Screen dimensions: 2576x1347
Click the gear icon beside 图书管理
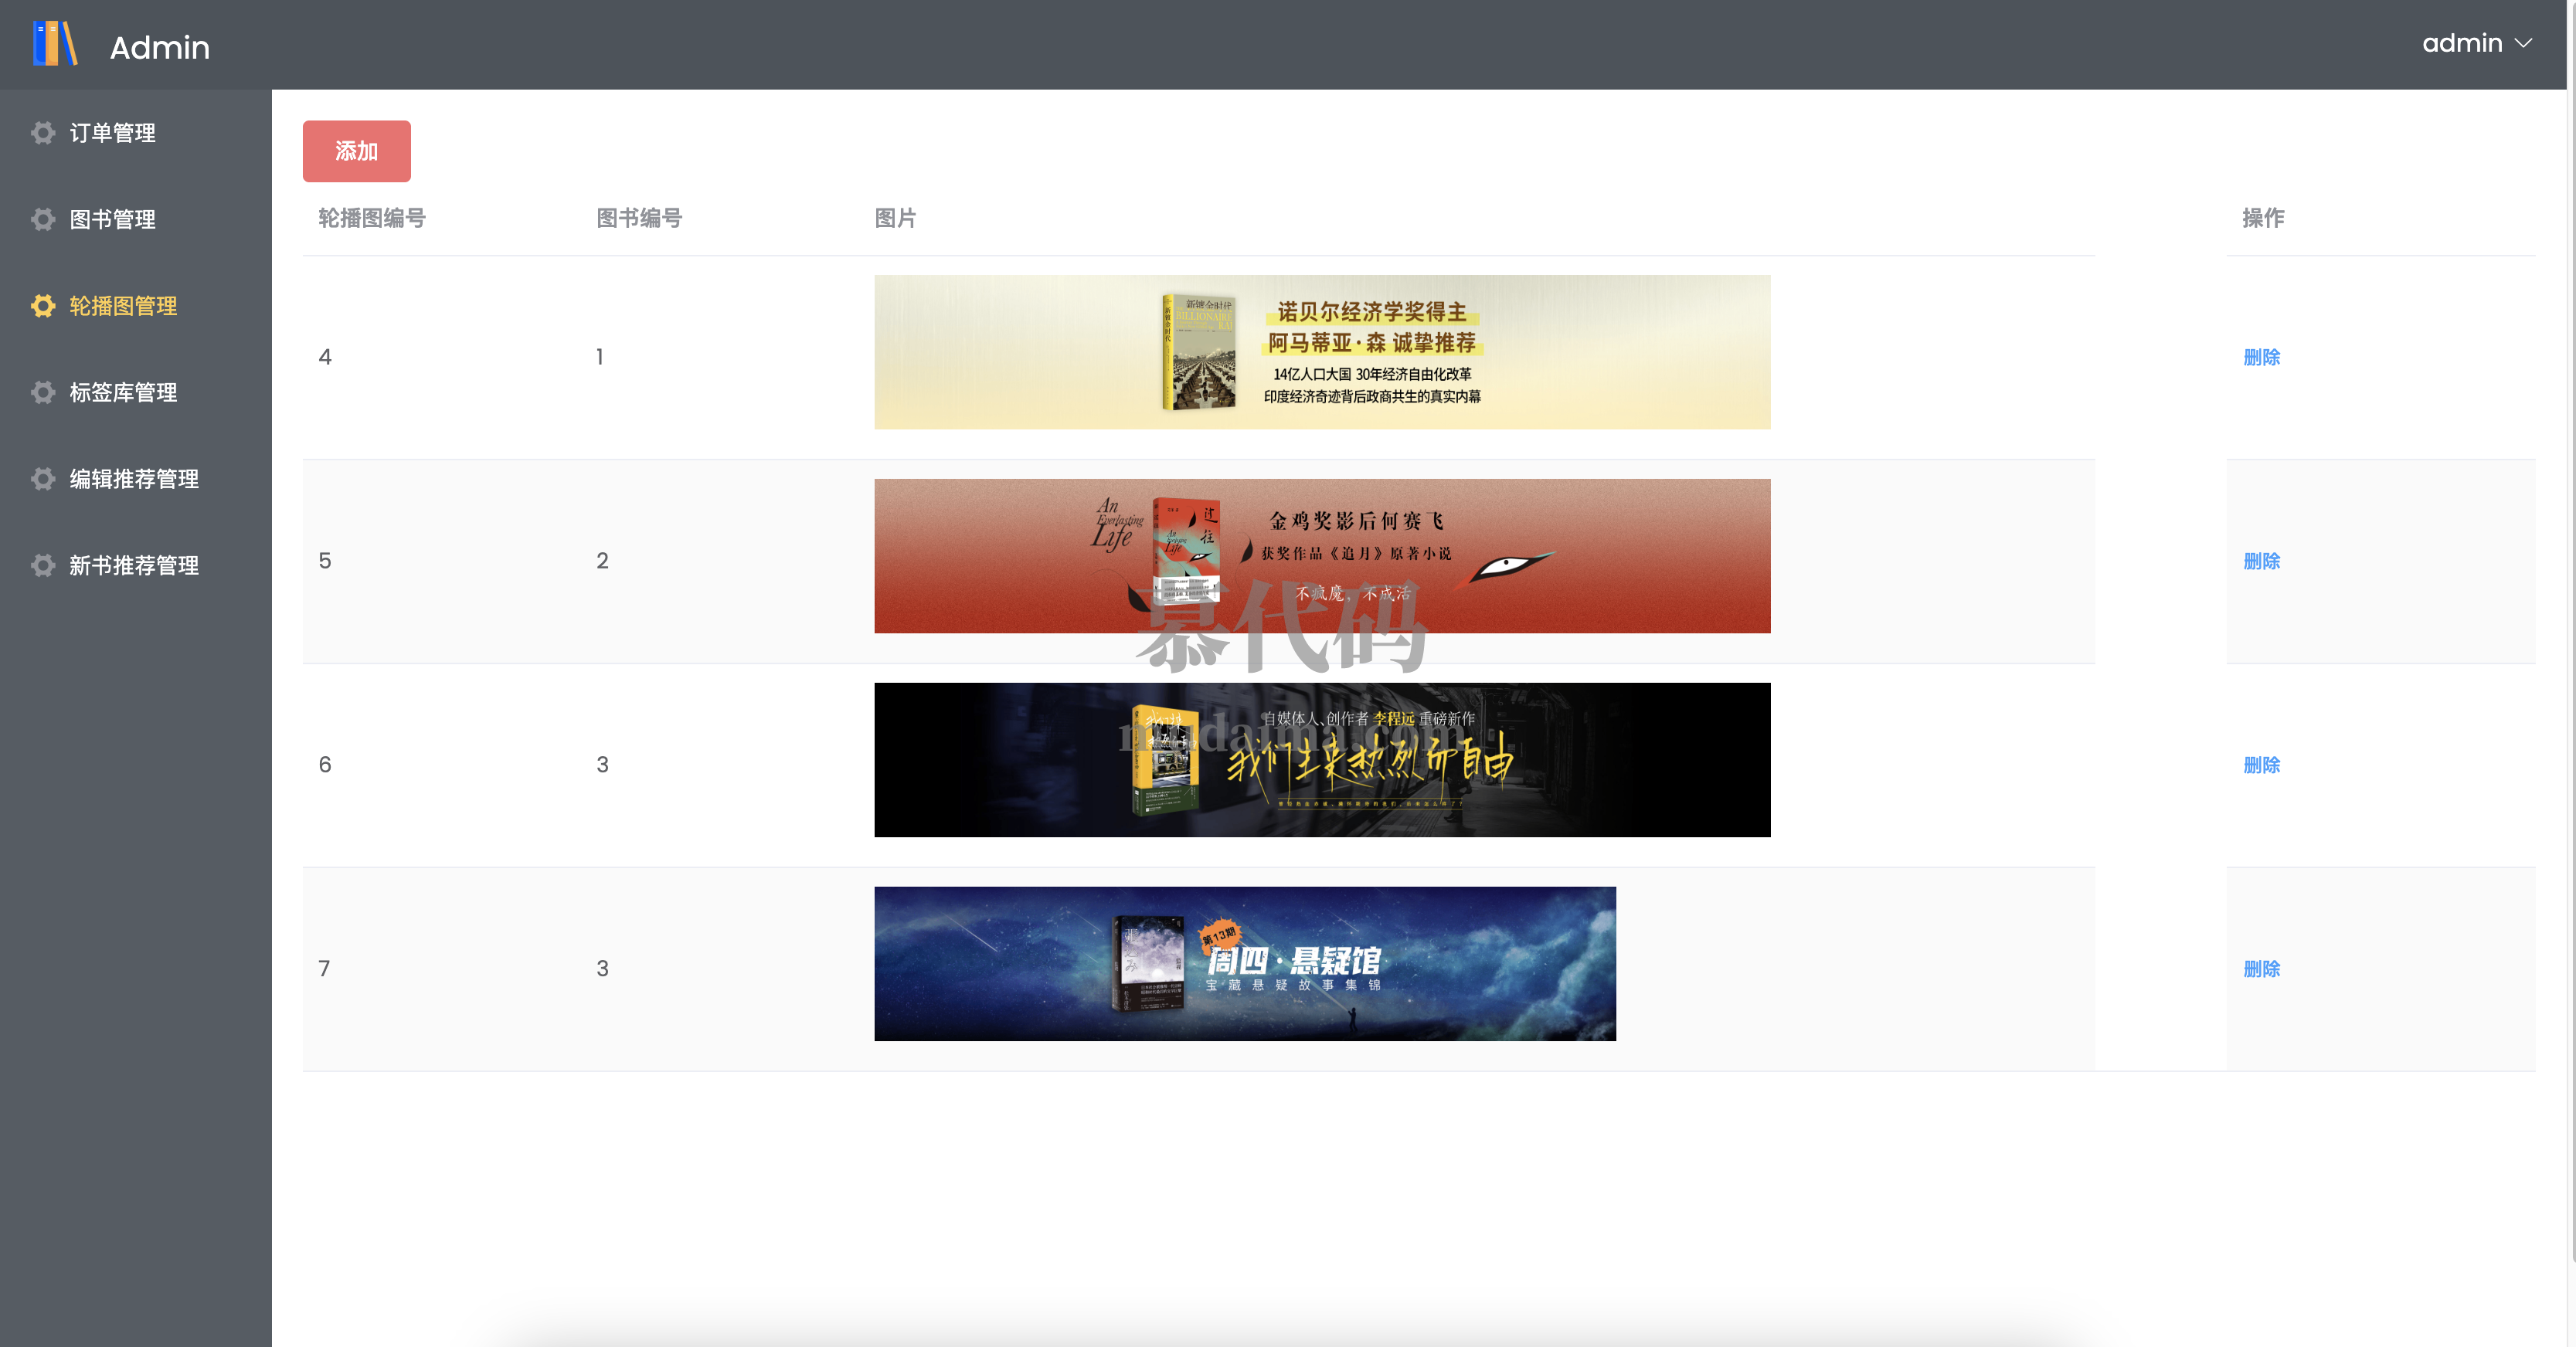coord(43,219)
